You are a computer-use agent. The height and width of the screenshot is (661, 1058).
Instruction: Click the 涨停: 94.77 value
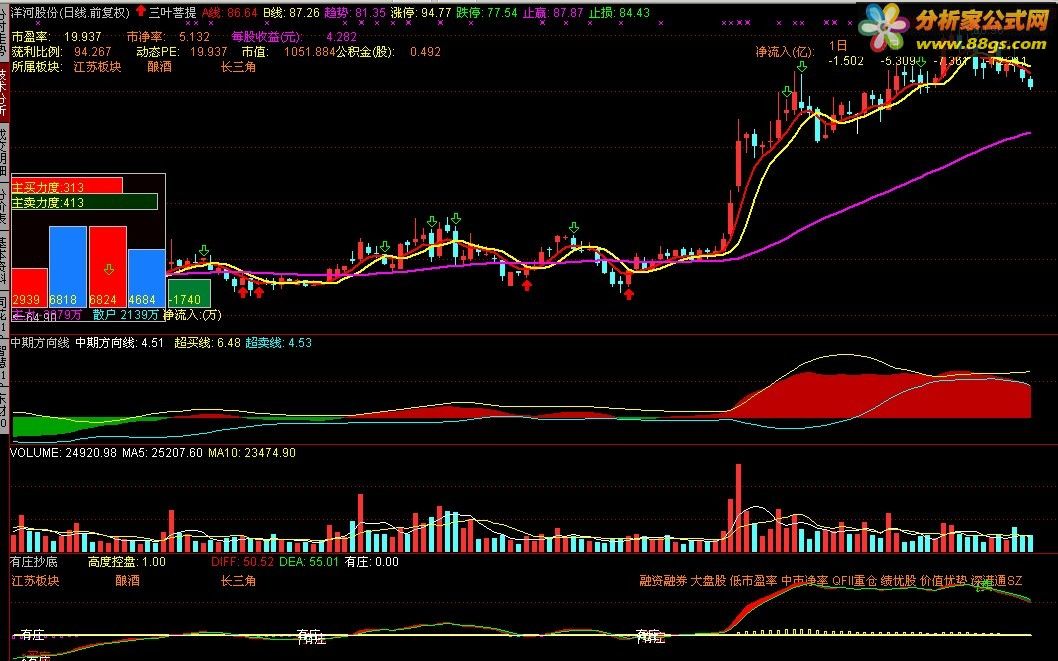420,12
